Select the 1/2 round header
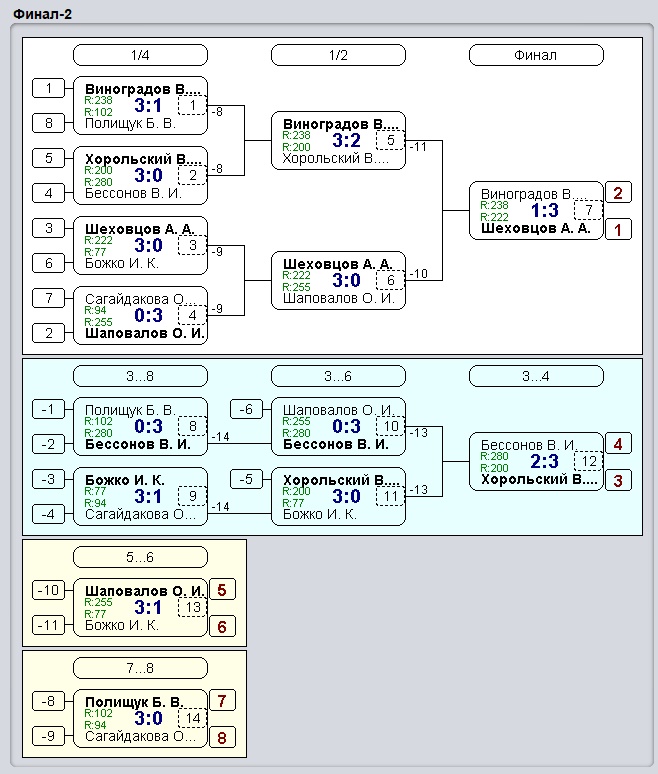658x774 pixels. click(338, 55)
